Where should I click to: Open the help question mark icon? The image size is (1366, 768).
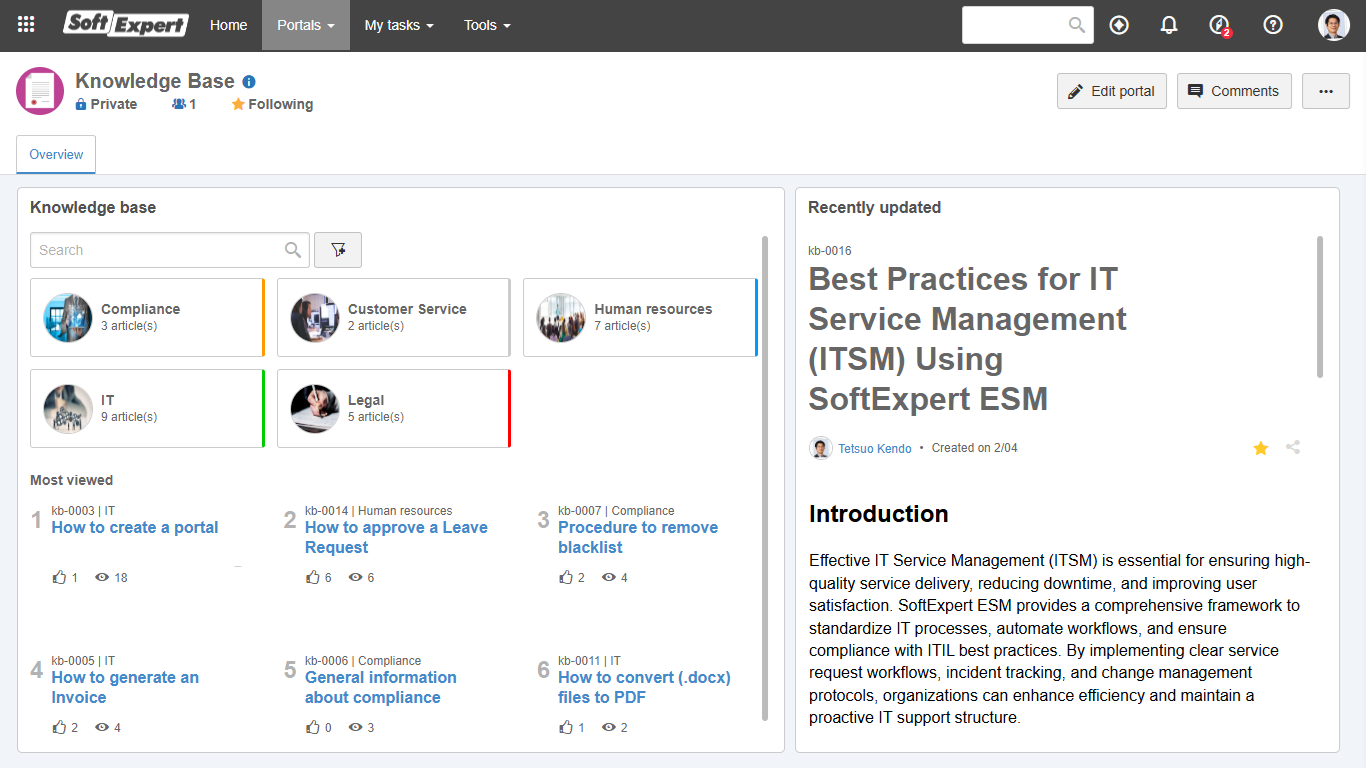point(1273,25)
